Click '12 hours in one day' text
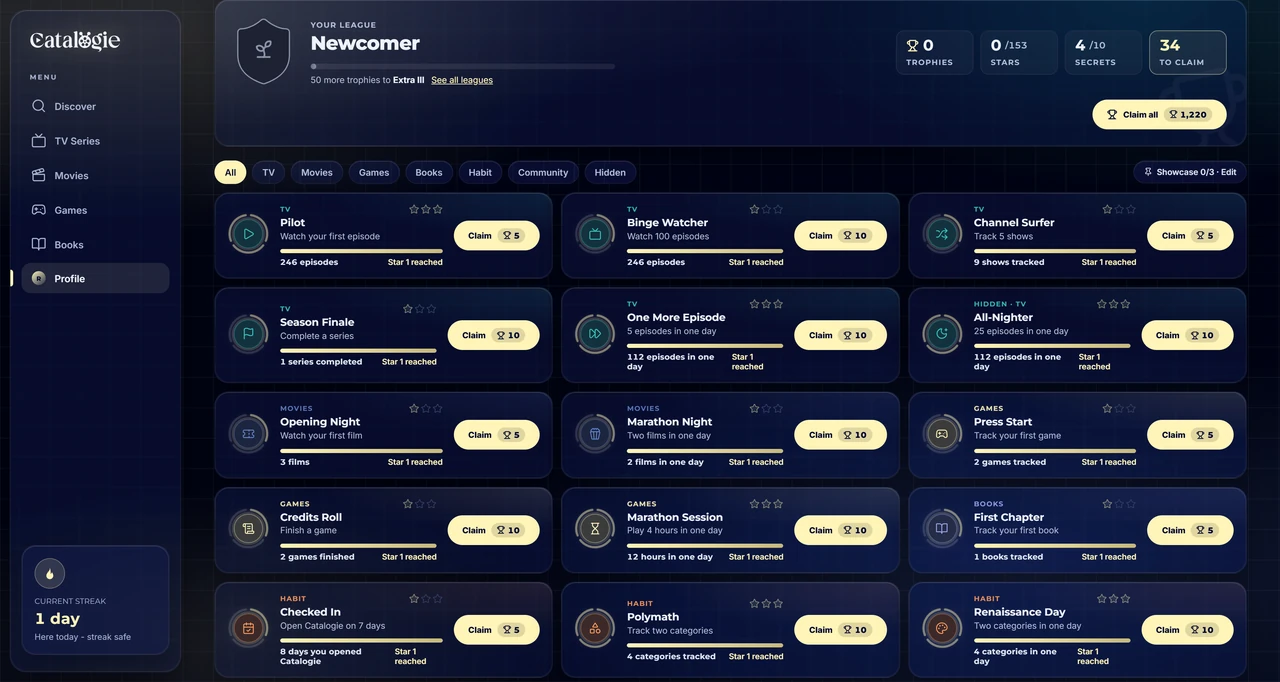 point(670,557)
